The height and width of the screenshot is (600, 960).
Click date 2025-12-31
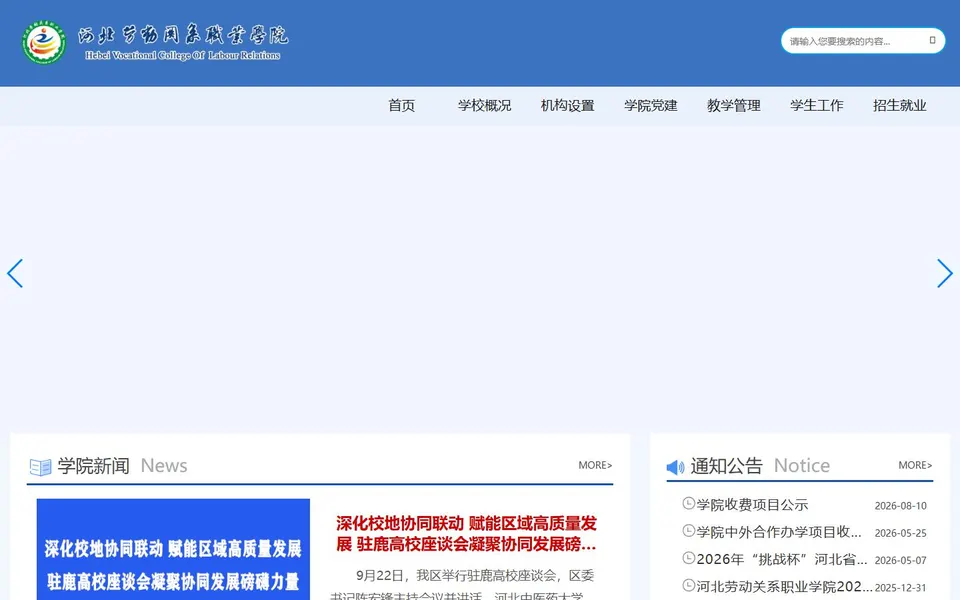point(901,588)
